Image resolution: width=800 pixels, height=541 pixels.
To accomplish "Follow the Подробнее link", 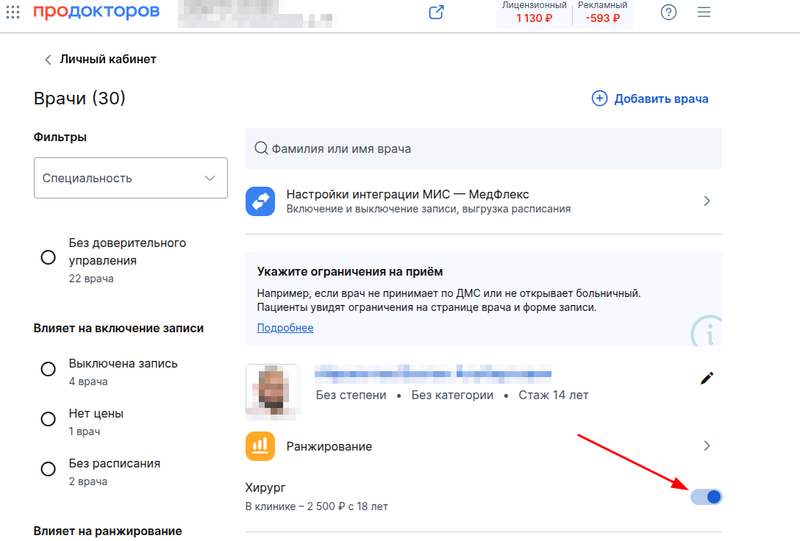I will (285, 328).
